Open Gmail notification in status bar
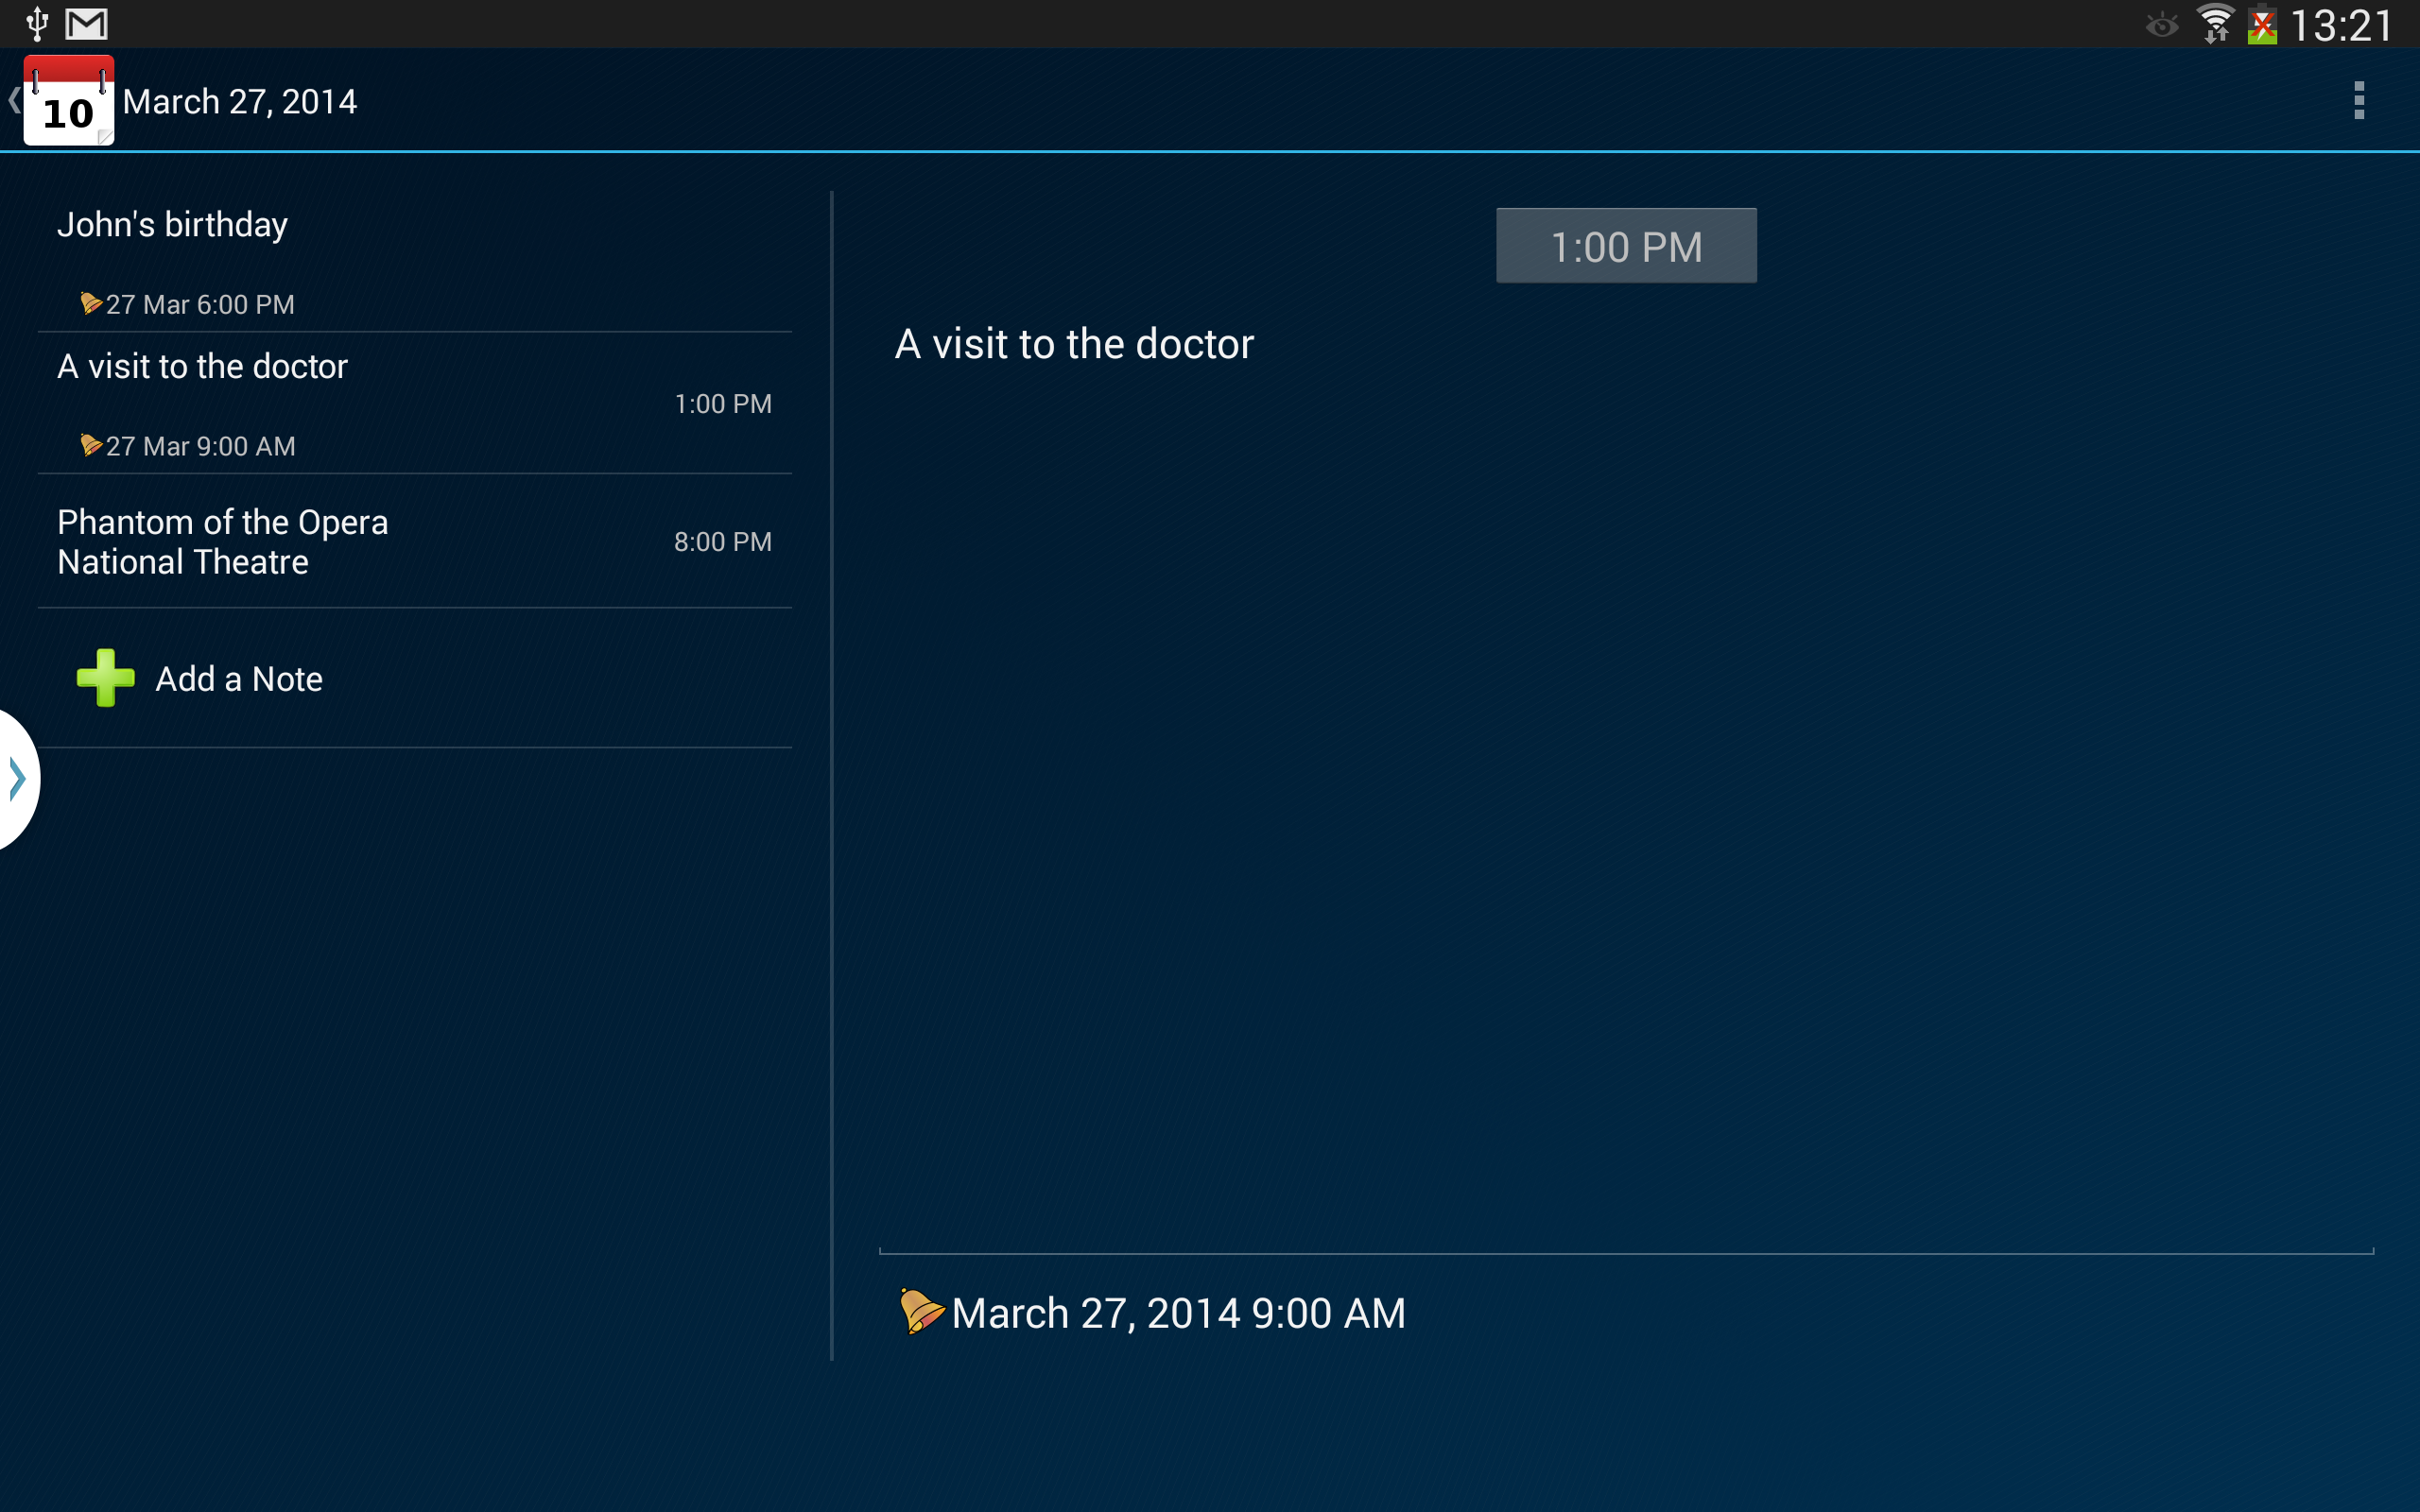The image size is (2420, 1512). (x=86, y=24)
